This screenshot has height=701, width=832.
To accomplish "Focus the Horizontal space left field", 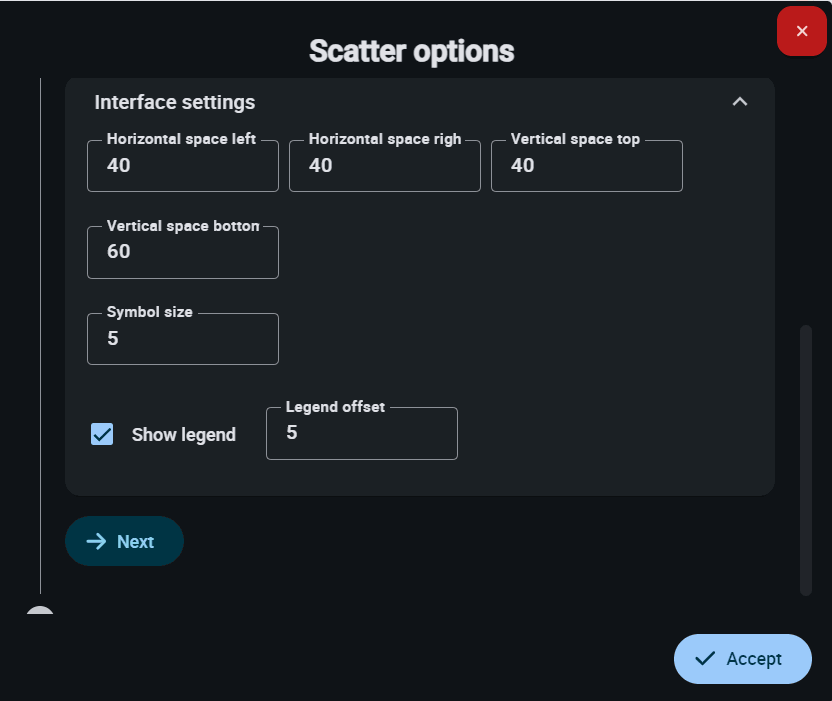I will 182,166.
